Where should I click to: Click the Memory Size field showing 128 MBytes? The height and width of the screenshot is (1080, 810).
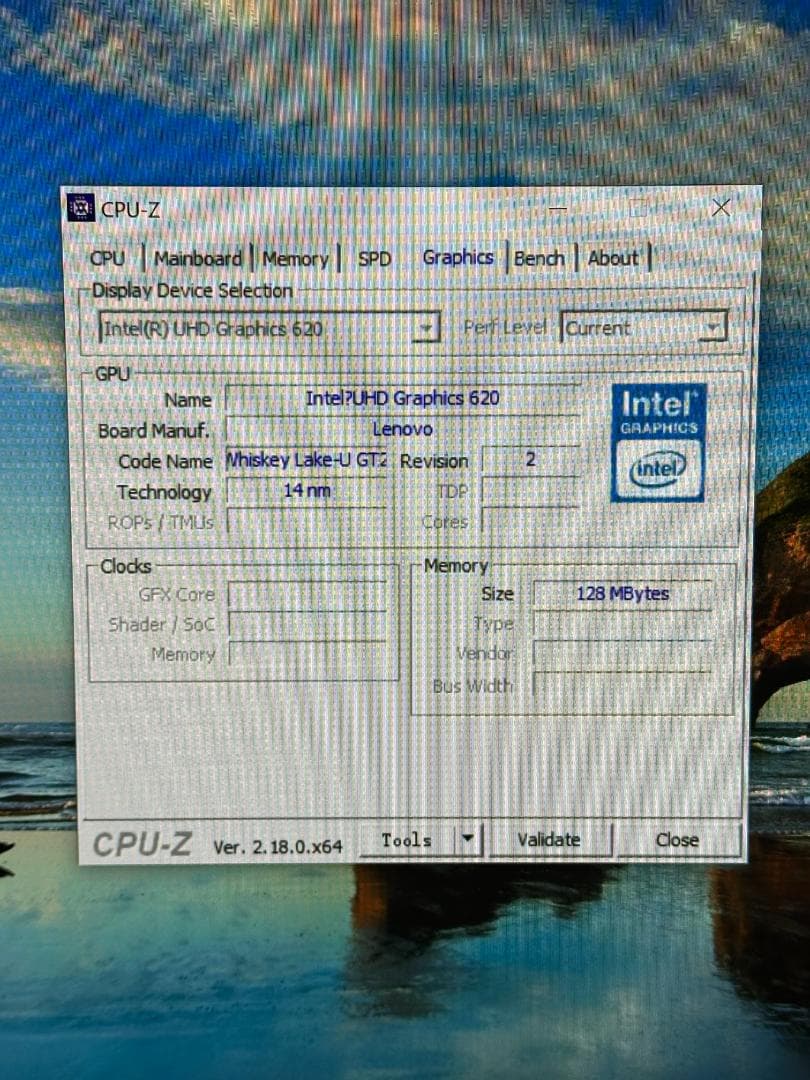(622, 593)
